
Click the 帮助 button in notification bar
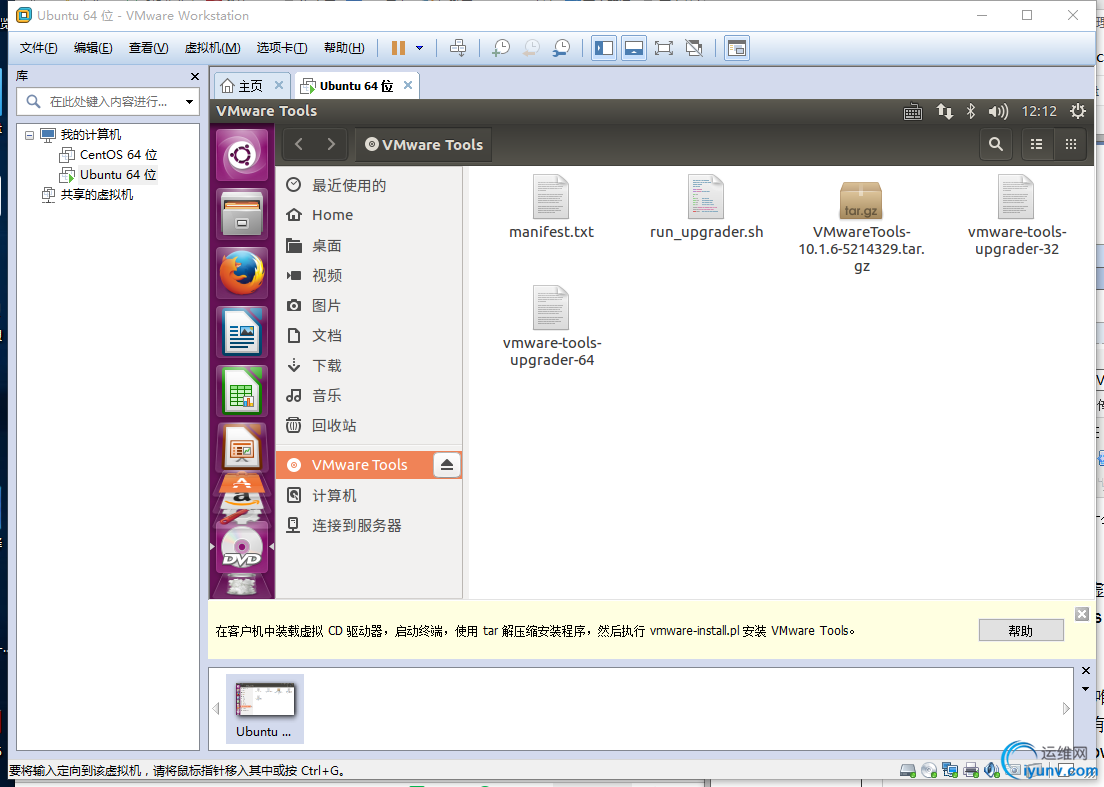tap(1021, 631)
